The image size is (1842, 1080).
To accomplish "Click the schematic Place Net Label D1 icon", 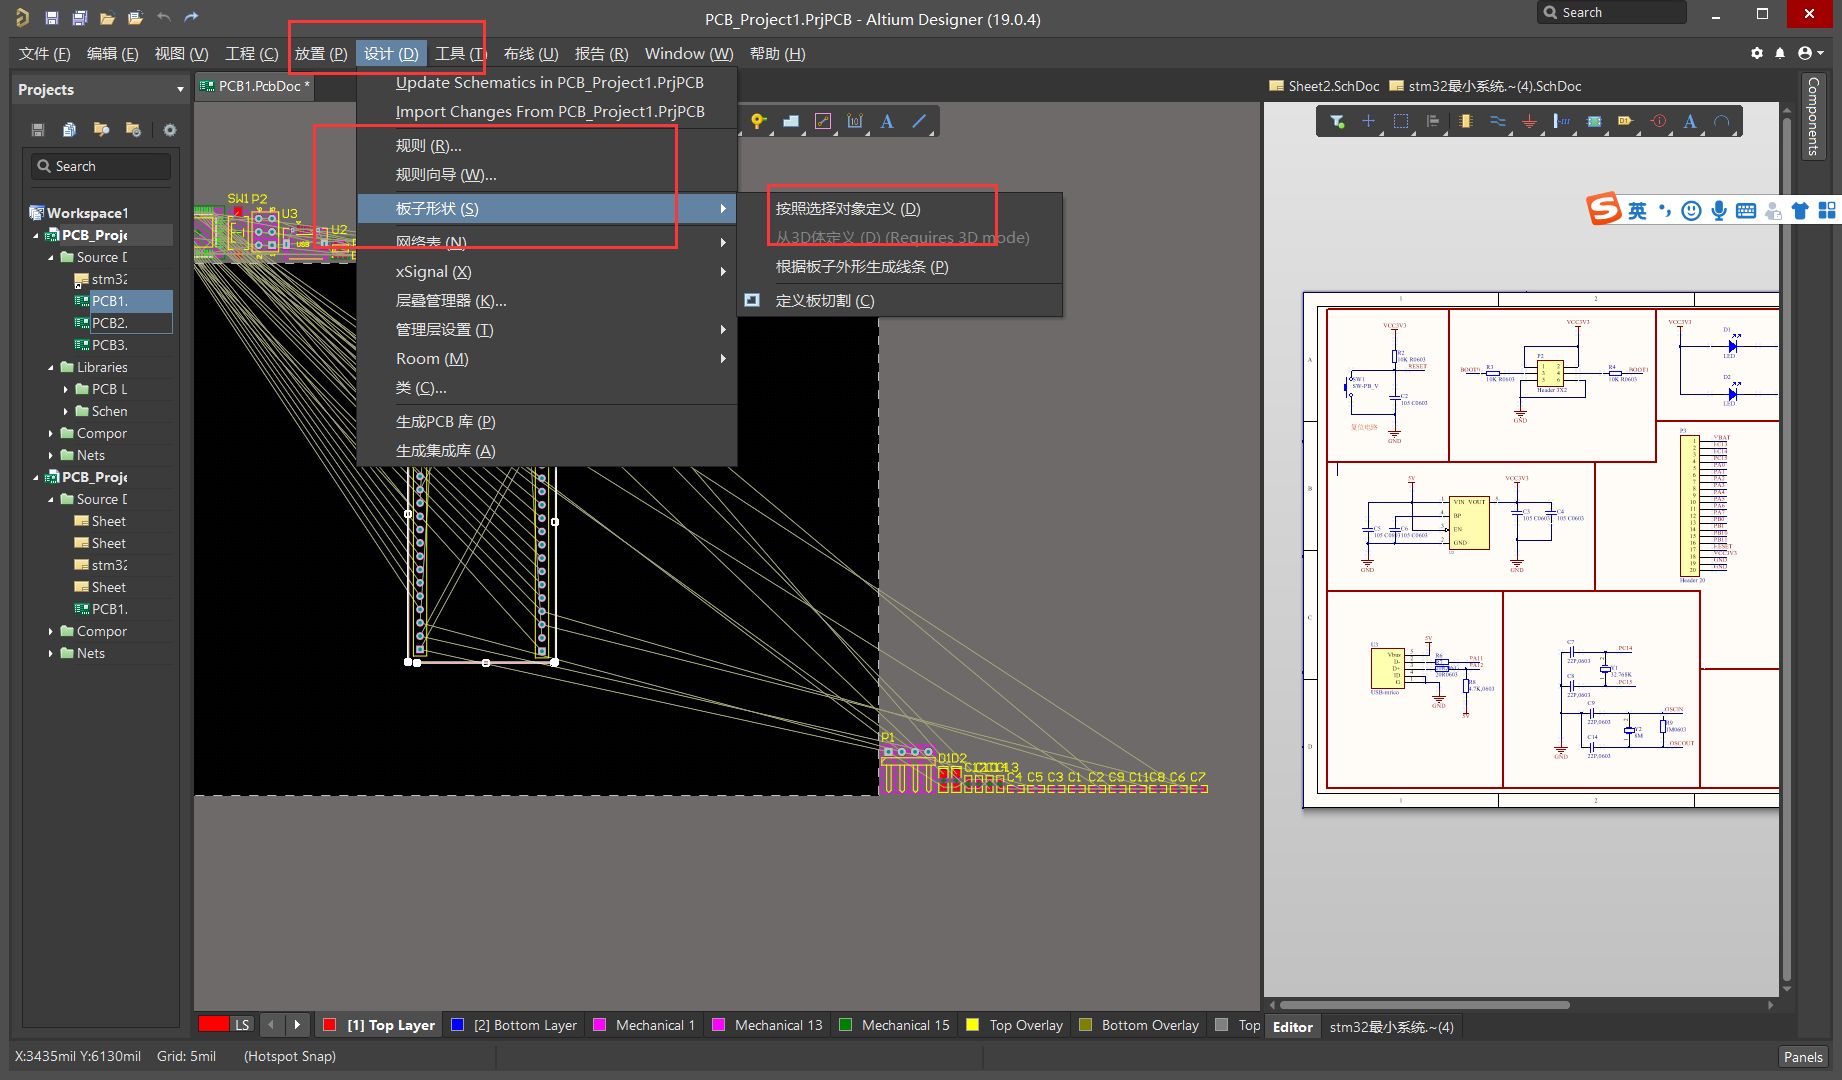I will click(1626, 122).
